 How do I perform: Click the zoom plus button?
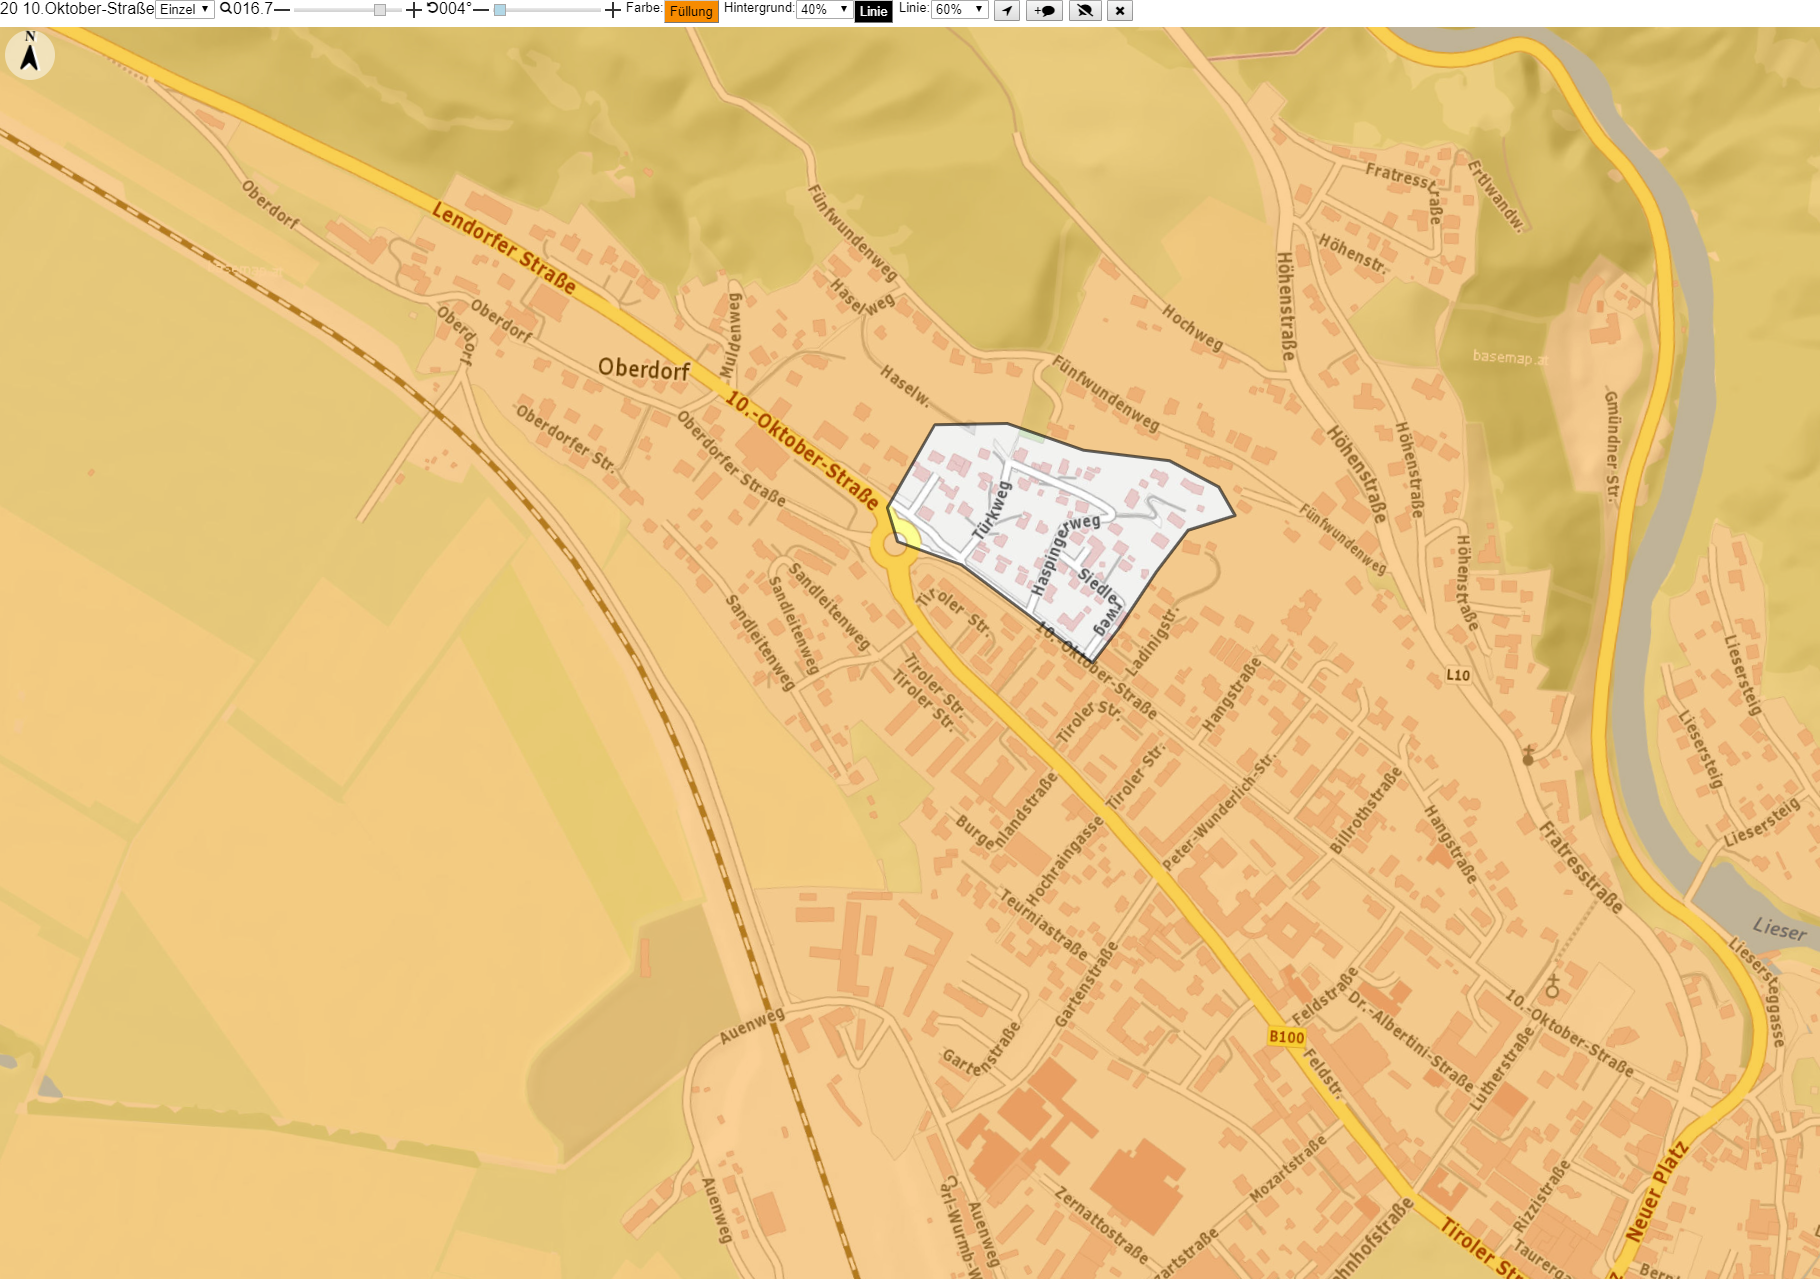[x=413, y=10]
